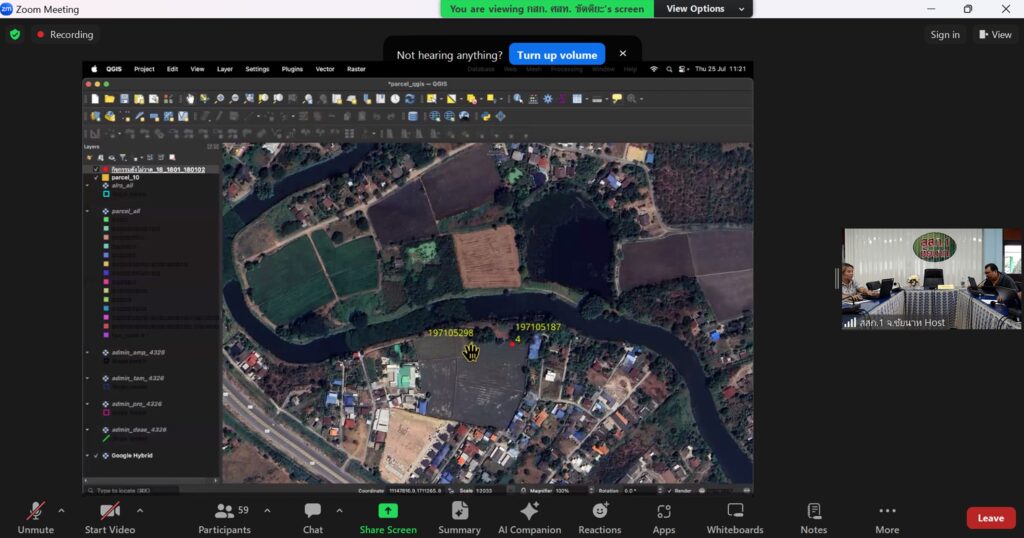Open the Plugins menu
Viewport: 1024px width, 538px height.
pos(292,69)
